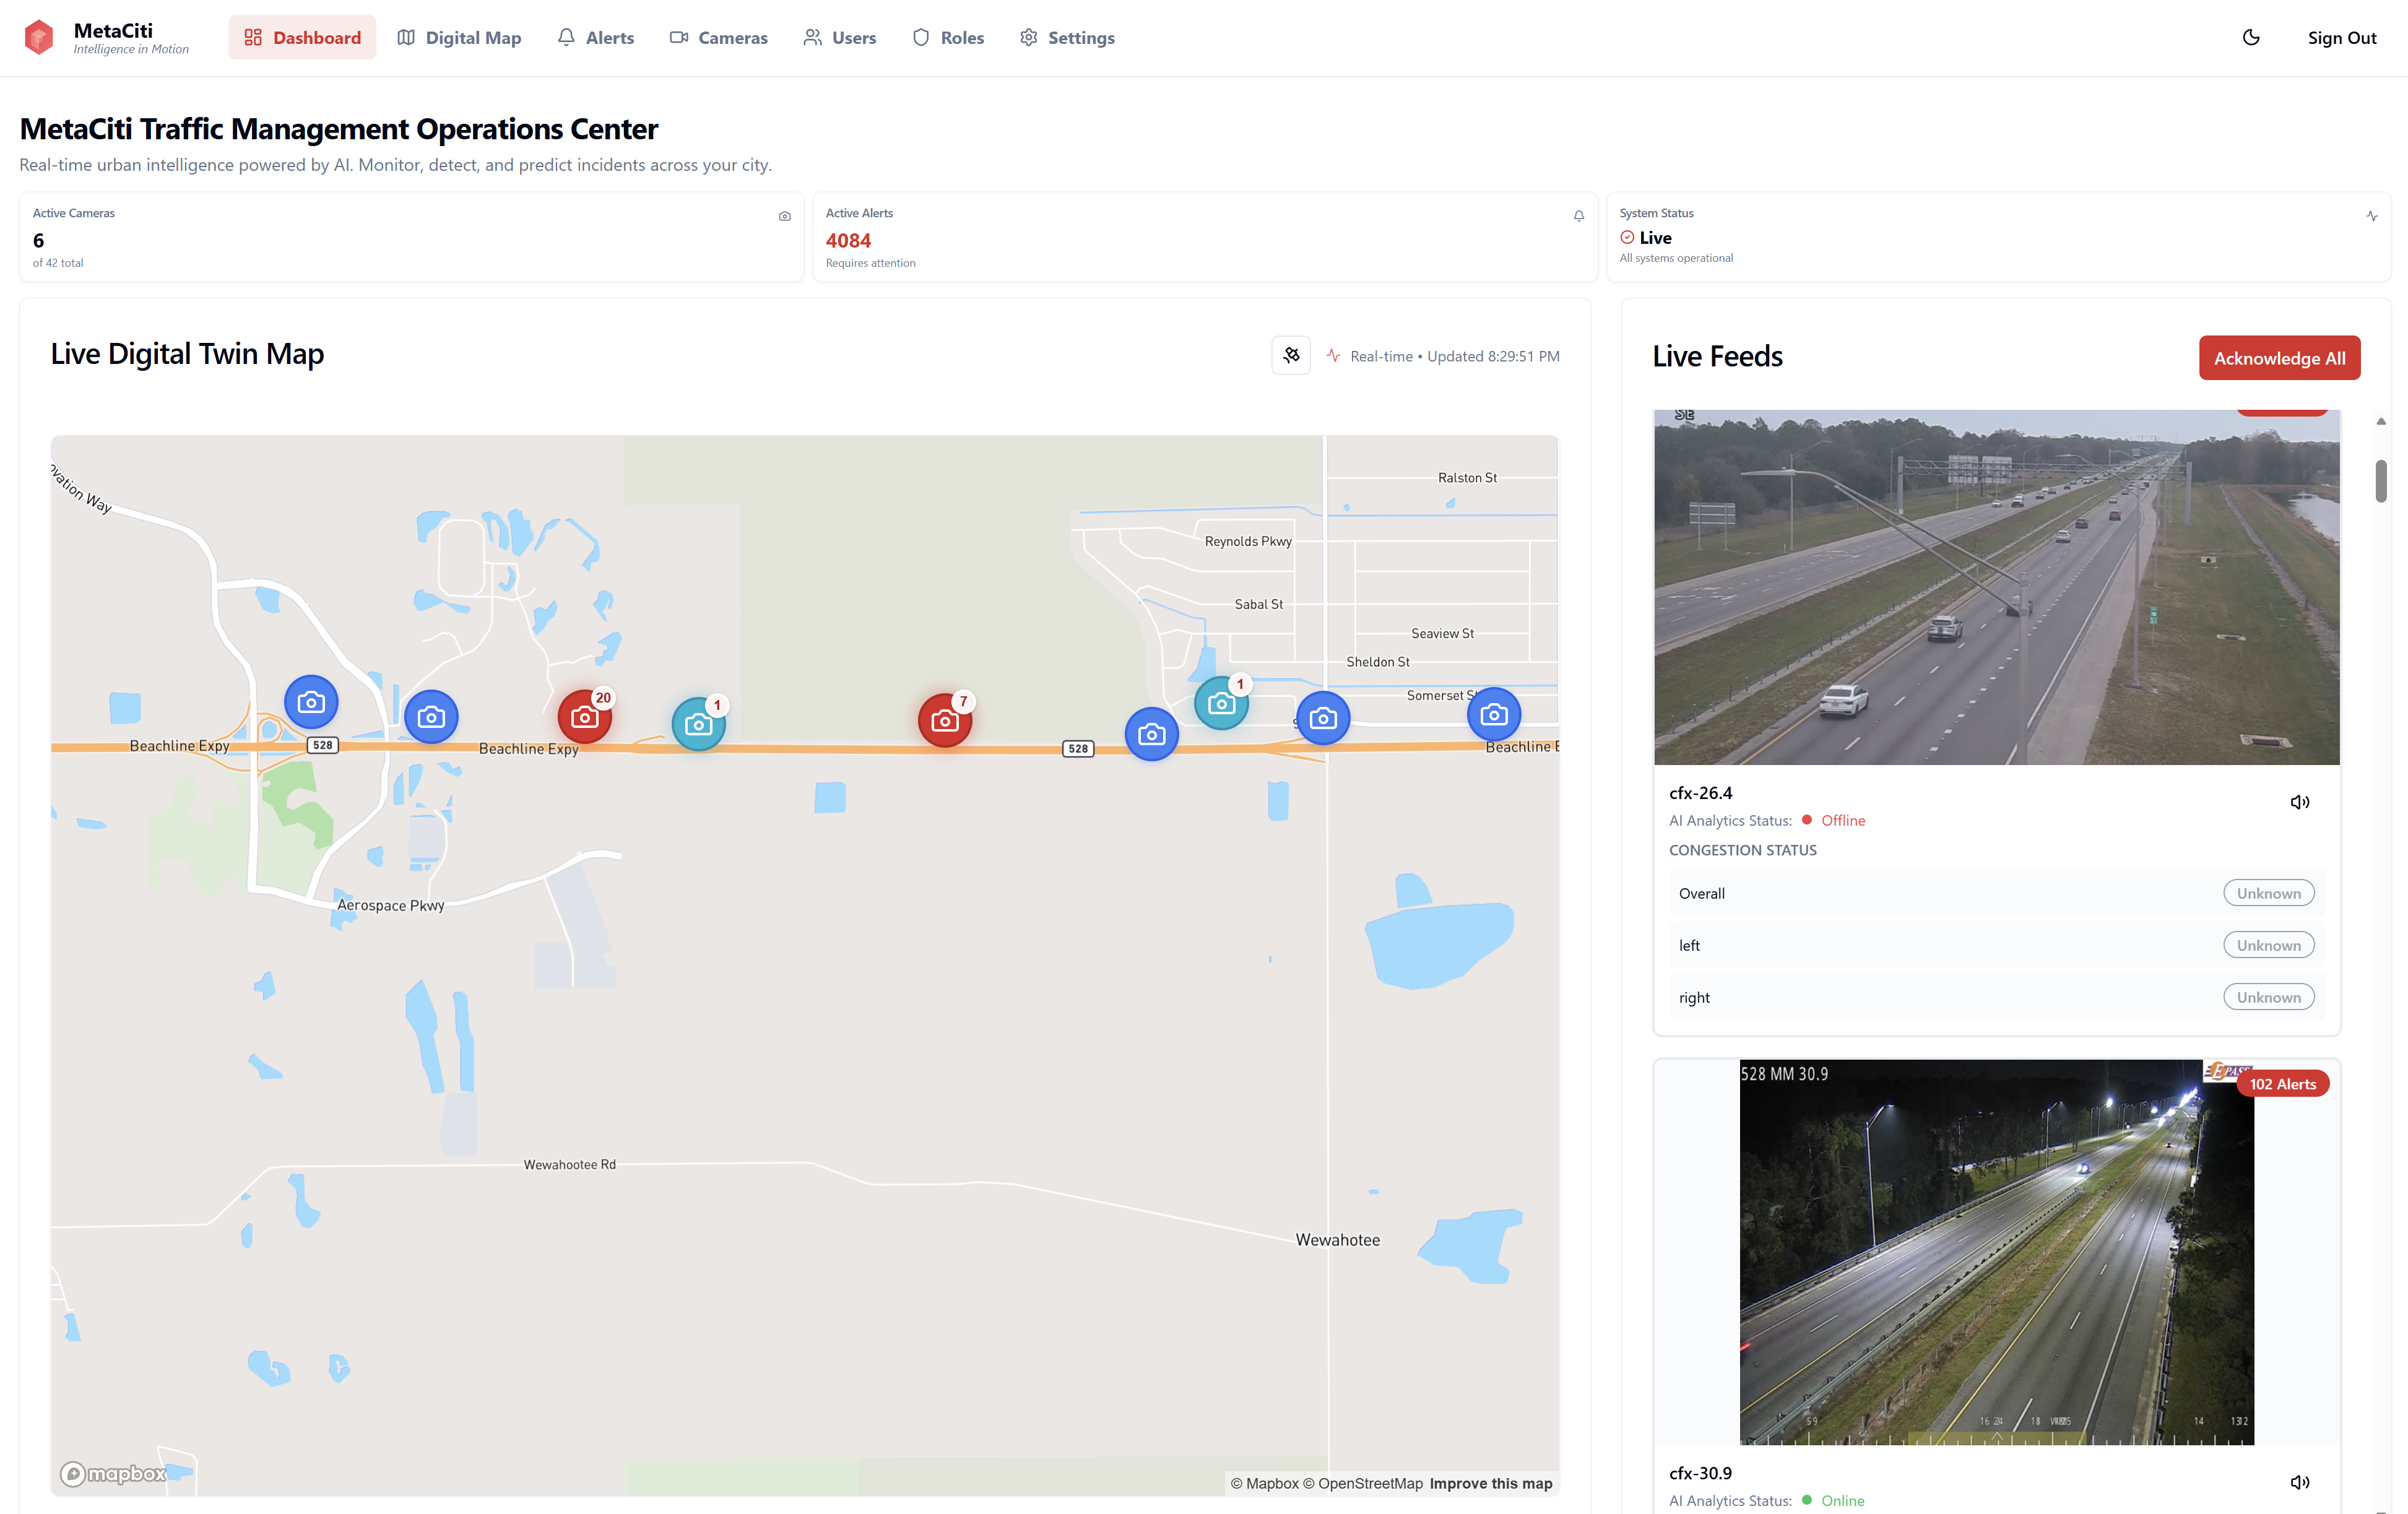Open the Alerts navigation item
Image resolution: width=2408 pixels, height=1514 pixels.
[x=595, y=37]
